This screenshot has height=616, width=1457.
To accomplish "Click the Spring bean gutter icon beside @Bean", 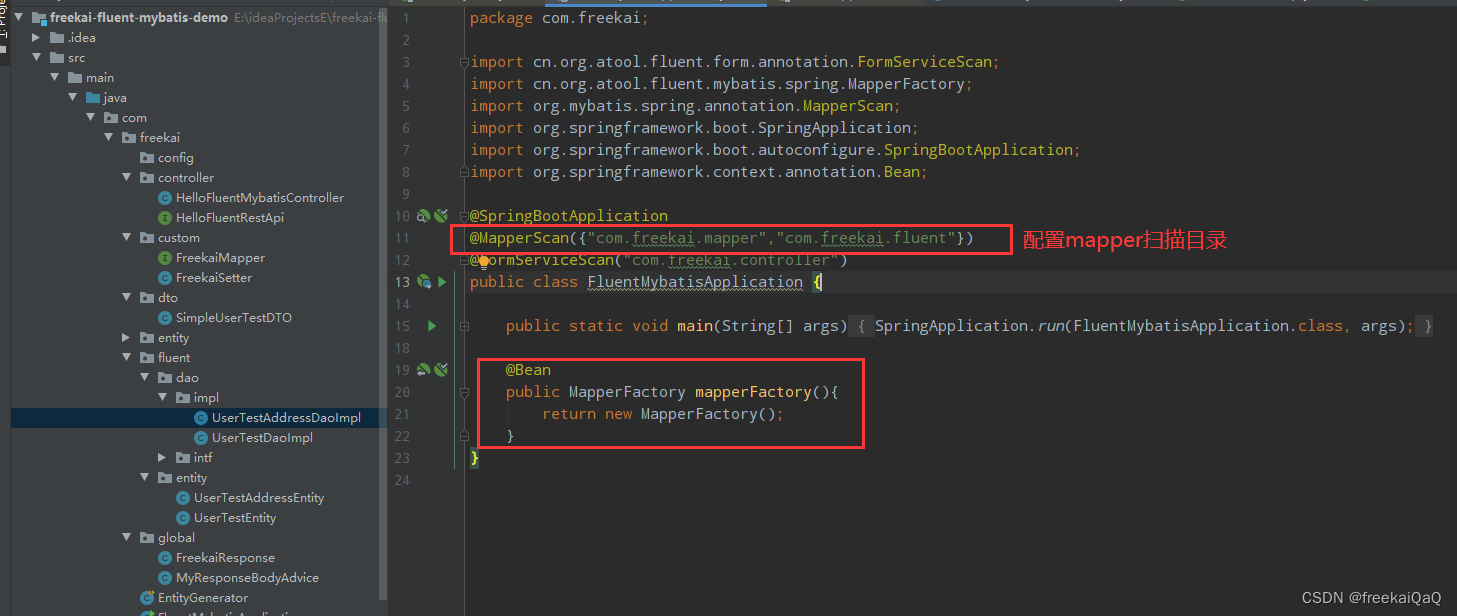I will pyautogui.click(x=424, y=370).
